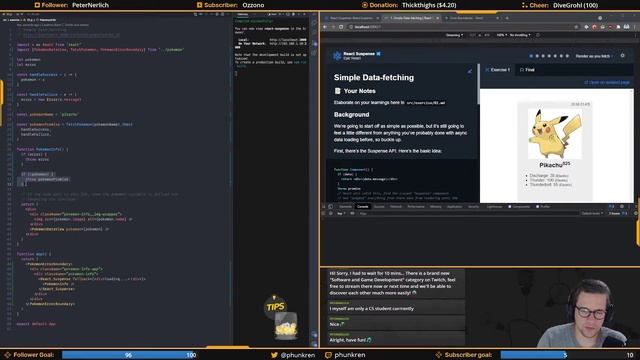Toggle the devtools device toolbar icon
The image size is (640, 360).
331,207
